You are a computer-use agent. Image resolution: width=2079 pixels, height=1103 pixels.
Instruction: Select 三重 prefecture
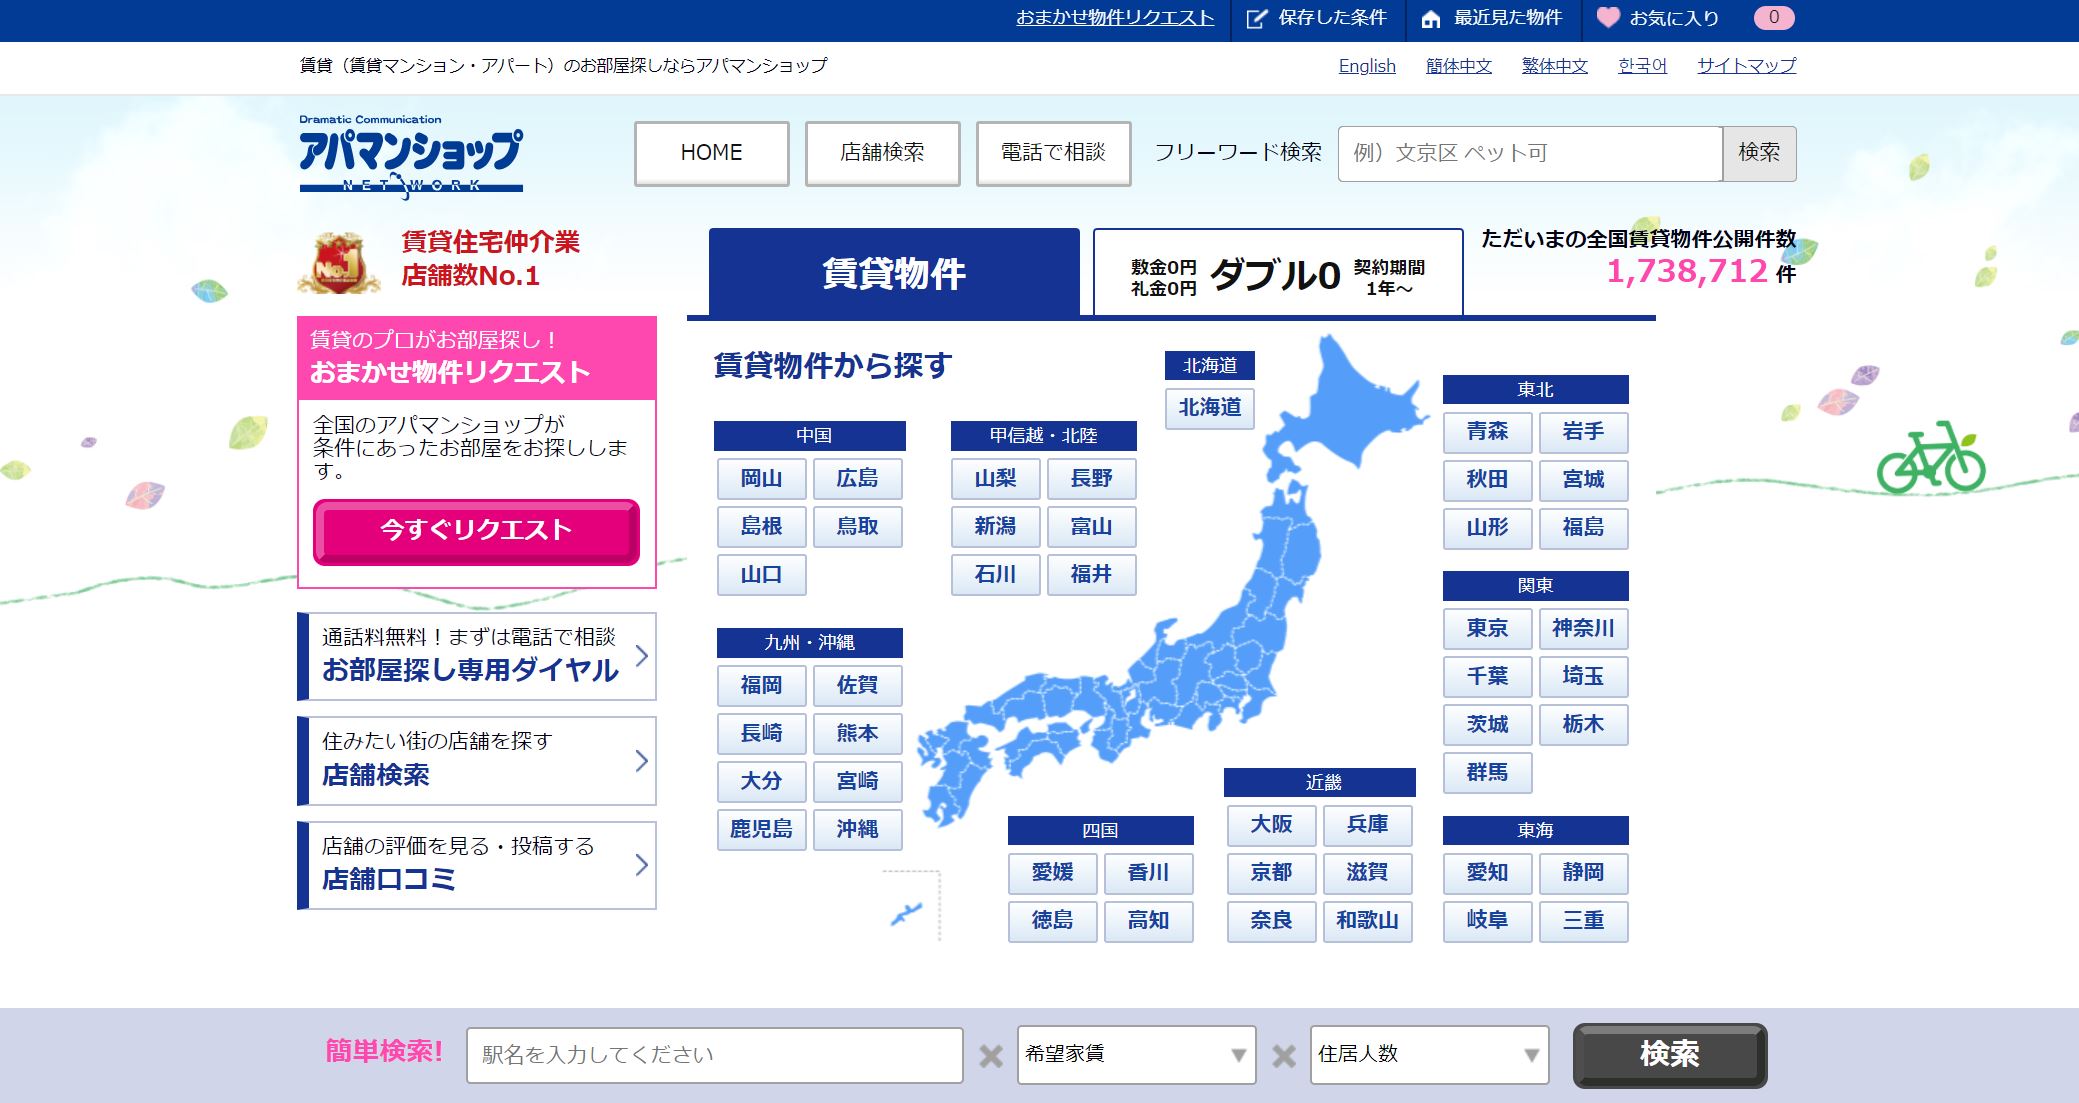point(1583,920)
